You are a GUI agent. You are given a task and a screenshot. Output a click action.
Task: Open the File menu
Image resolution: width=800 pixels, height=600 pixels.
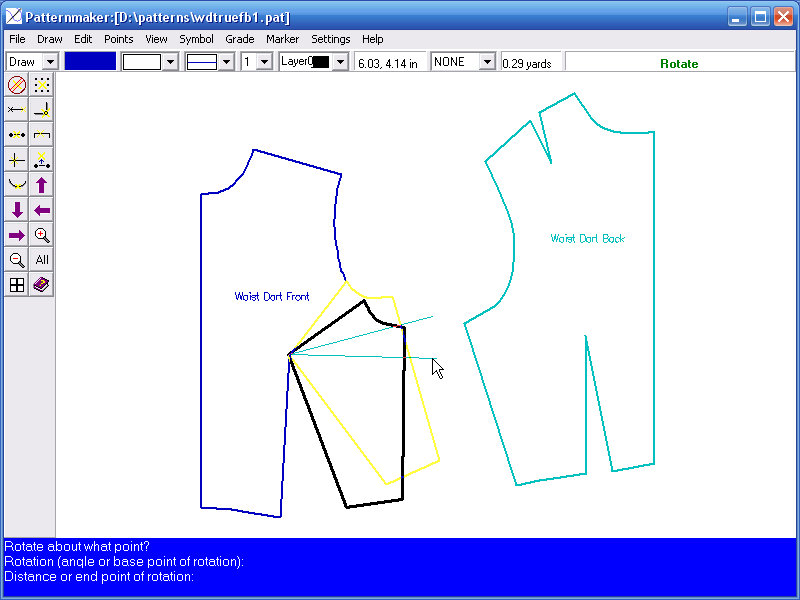(17, 39)
